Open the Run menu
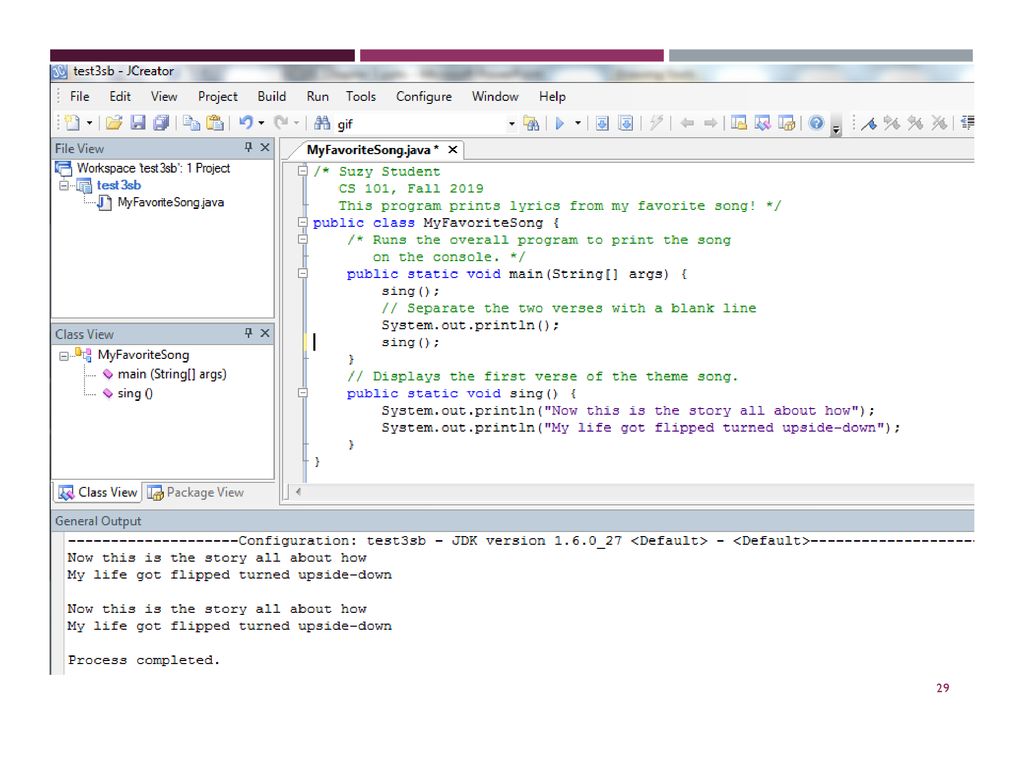Viewport: 1024px width, 768px height. click(x=318, y=97)
